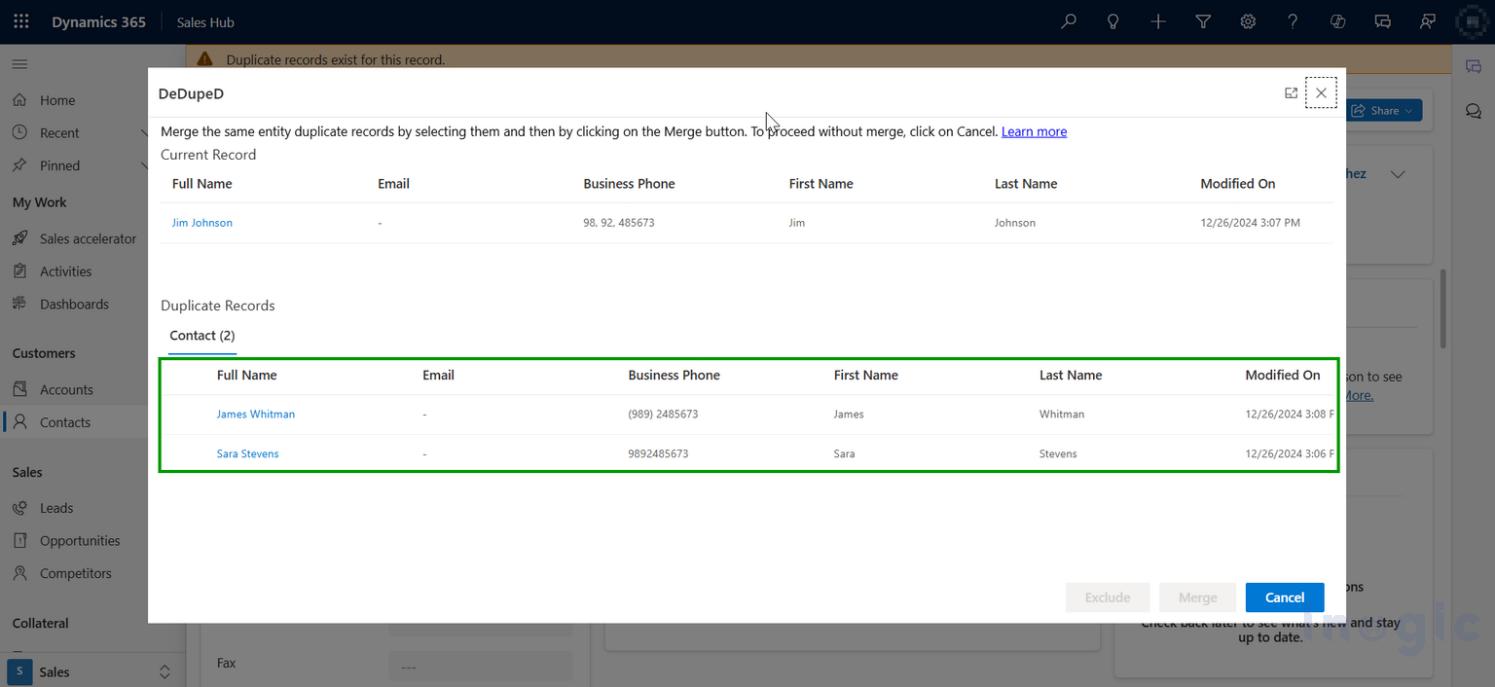
Task: Click the help question mark icon
Action: (1292, 21)
